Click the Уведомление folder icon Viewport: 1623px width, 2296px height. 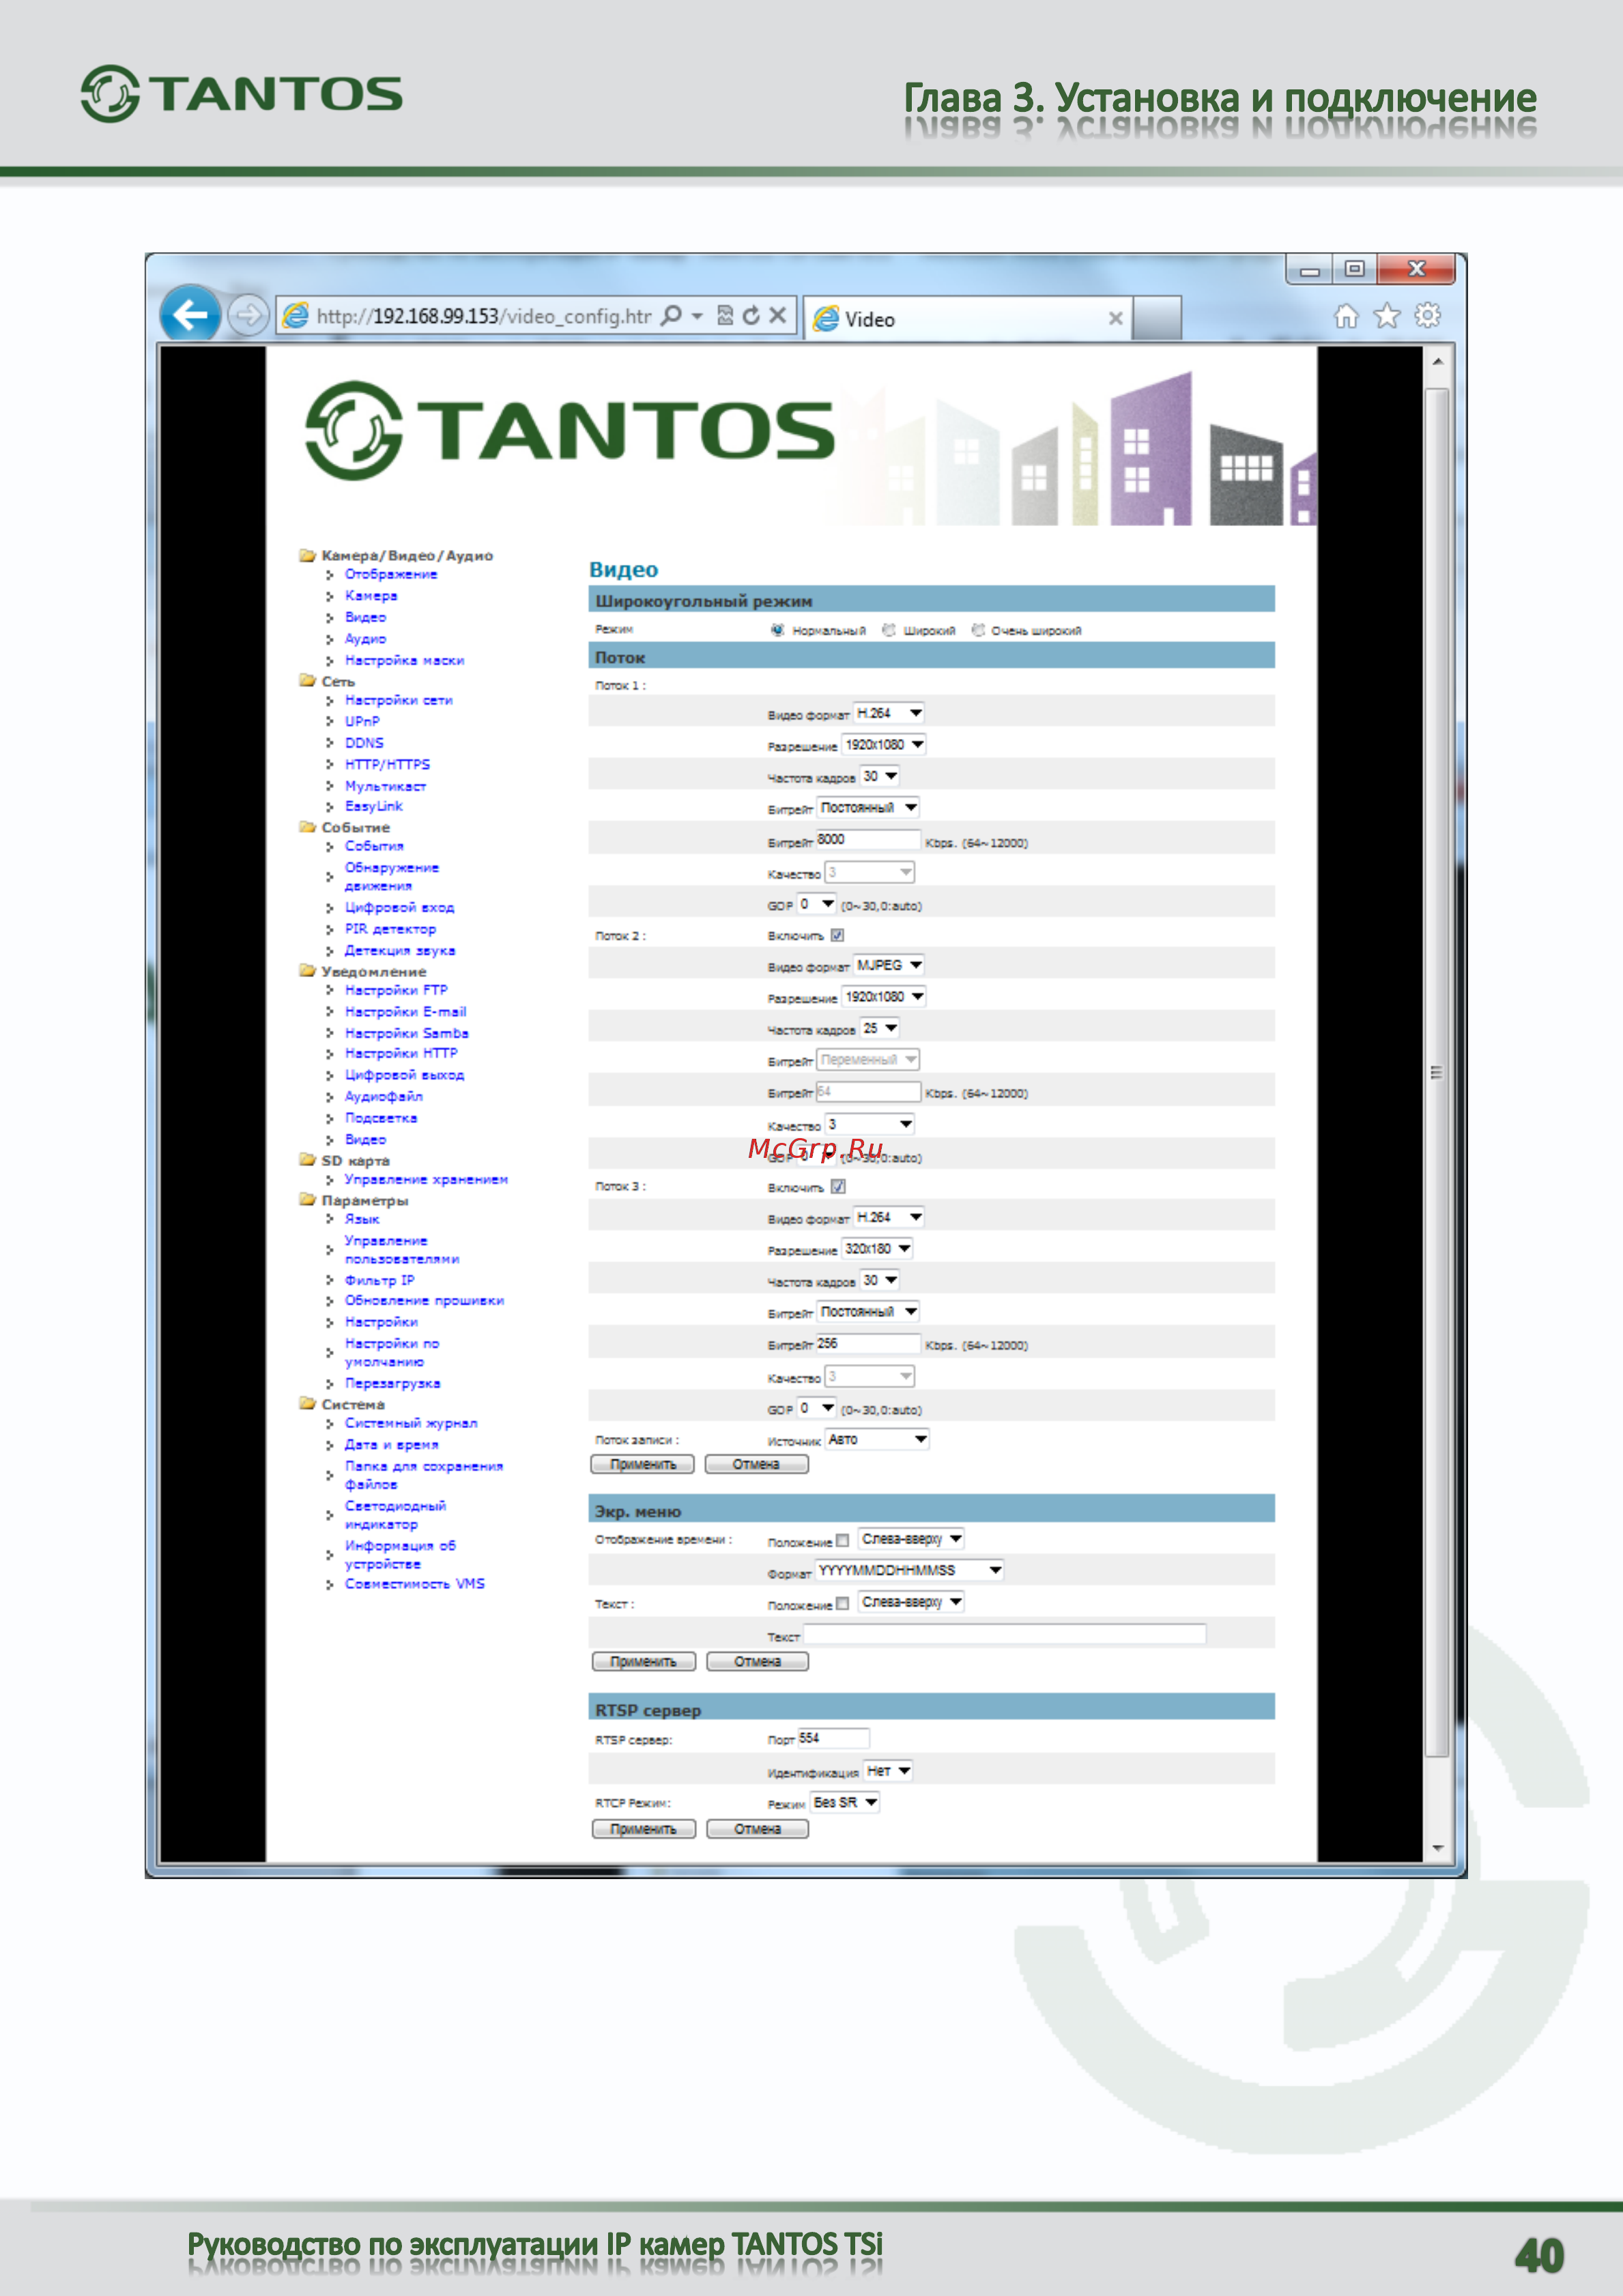pyautogui.click(x=308, y=970)
